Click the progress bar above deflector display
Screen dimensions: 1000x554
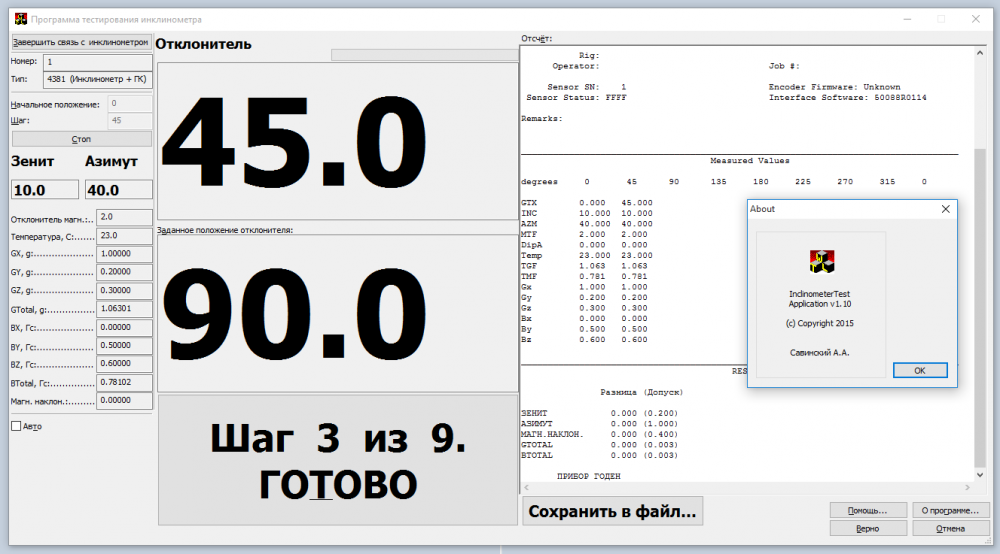click(425, 55)
